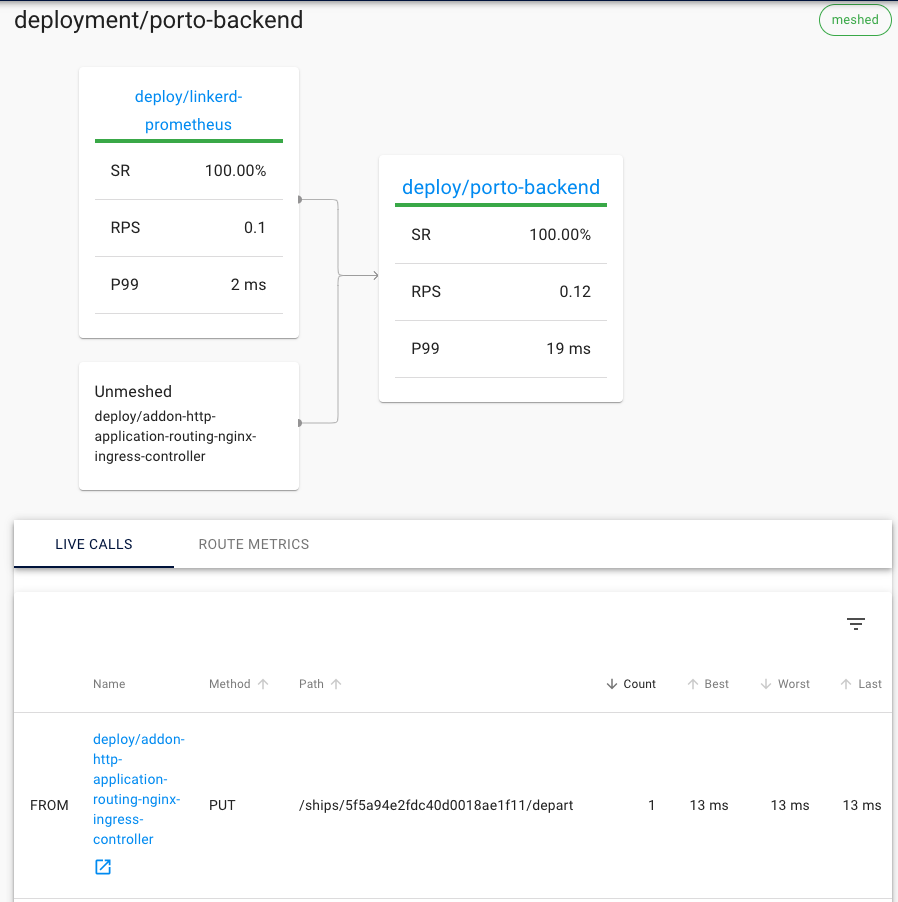Click the 100.00% SR value in linkerd-prometheus card

coord(236,171)
